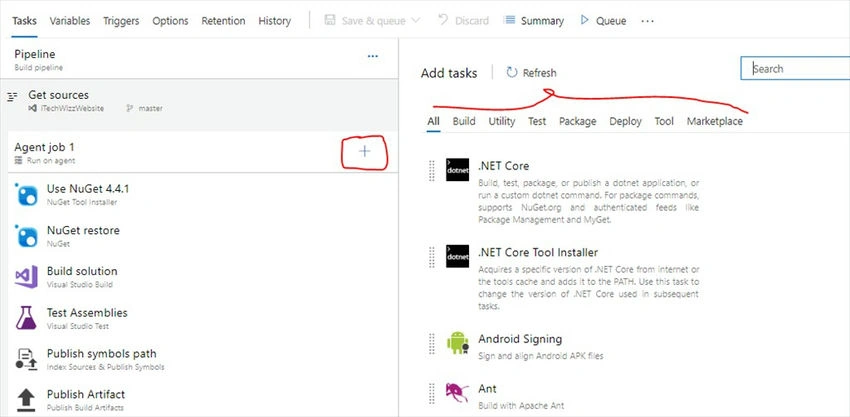Click 'Build with Apache Ant' description
This screenshot has height=417, width=850.
(x=521, y=406)
